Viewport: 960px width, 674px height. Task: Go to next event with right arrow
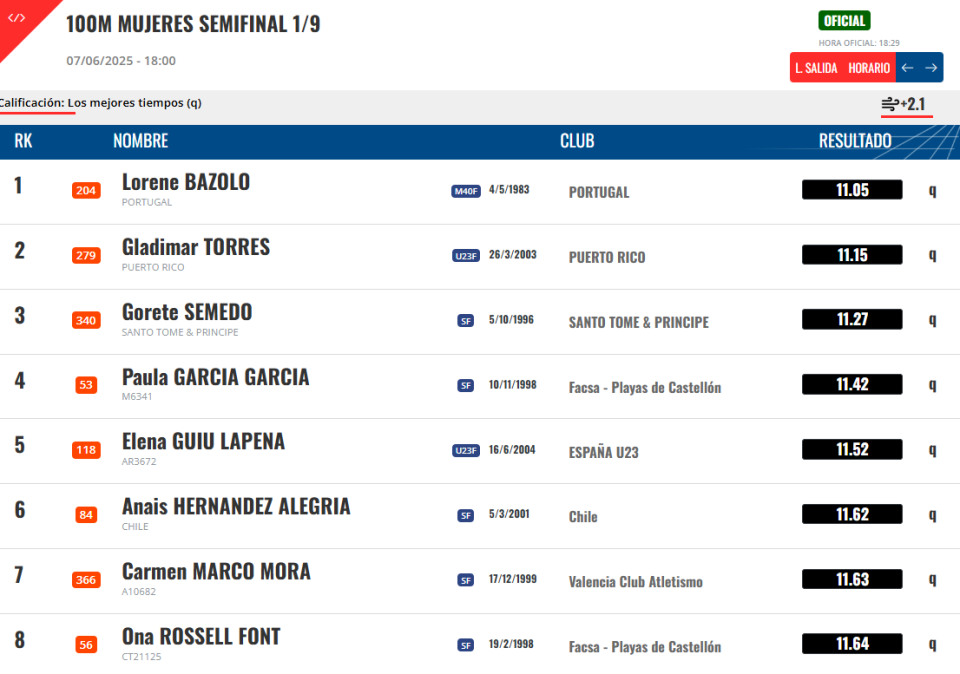931,68
